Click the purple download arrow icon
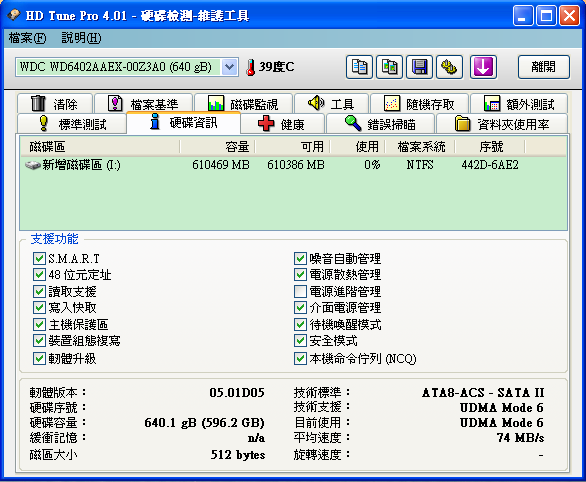 pyautogui.click(x=483, y=67)
